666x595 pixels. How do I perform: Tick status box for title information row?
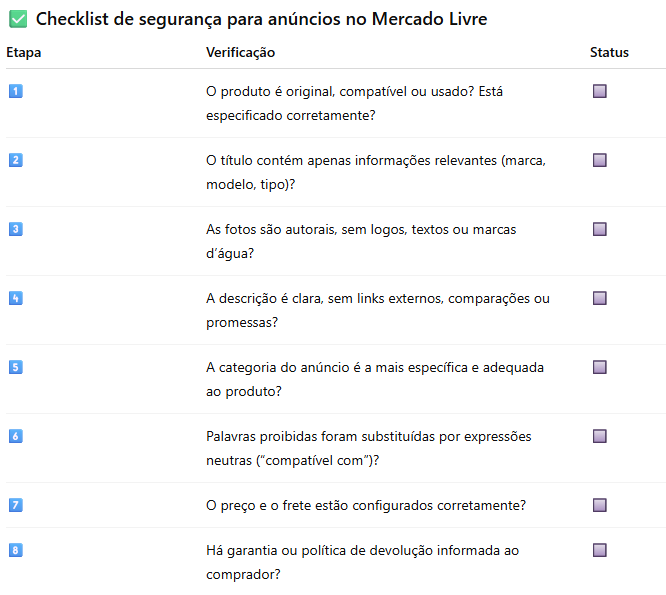pos(600,160)
